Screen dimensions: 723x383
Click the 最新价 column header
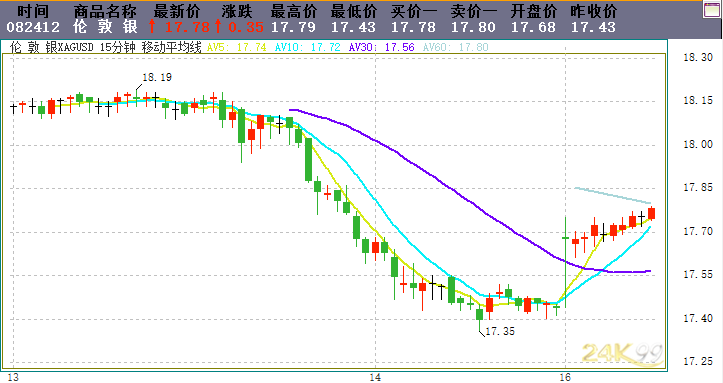(x=177, y=11)
